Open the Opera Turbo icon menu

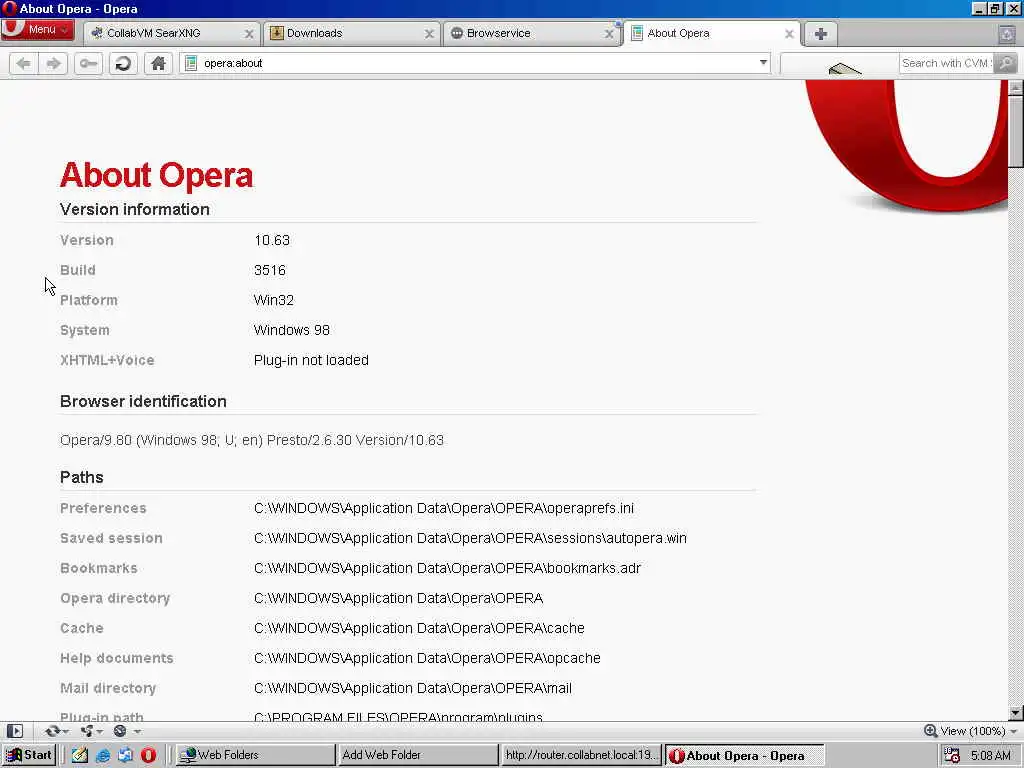126,731
